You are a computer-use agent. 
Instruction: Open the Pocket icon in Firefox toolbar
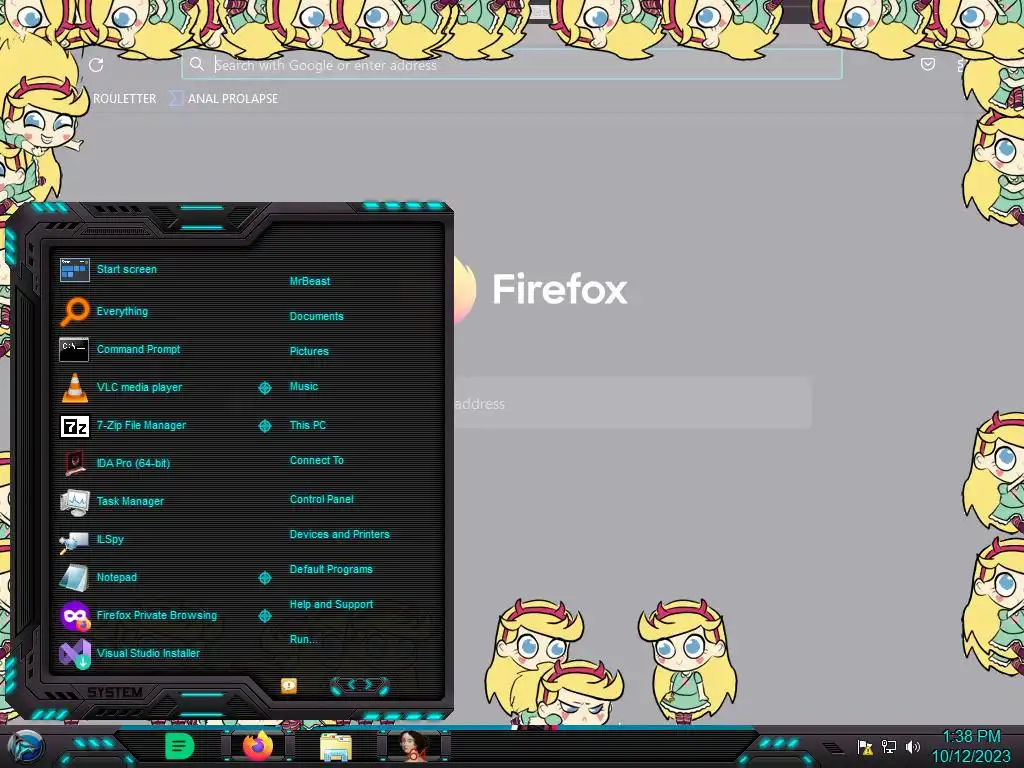[927, 64]
